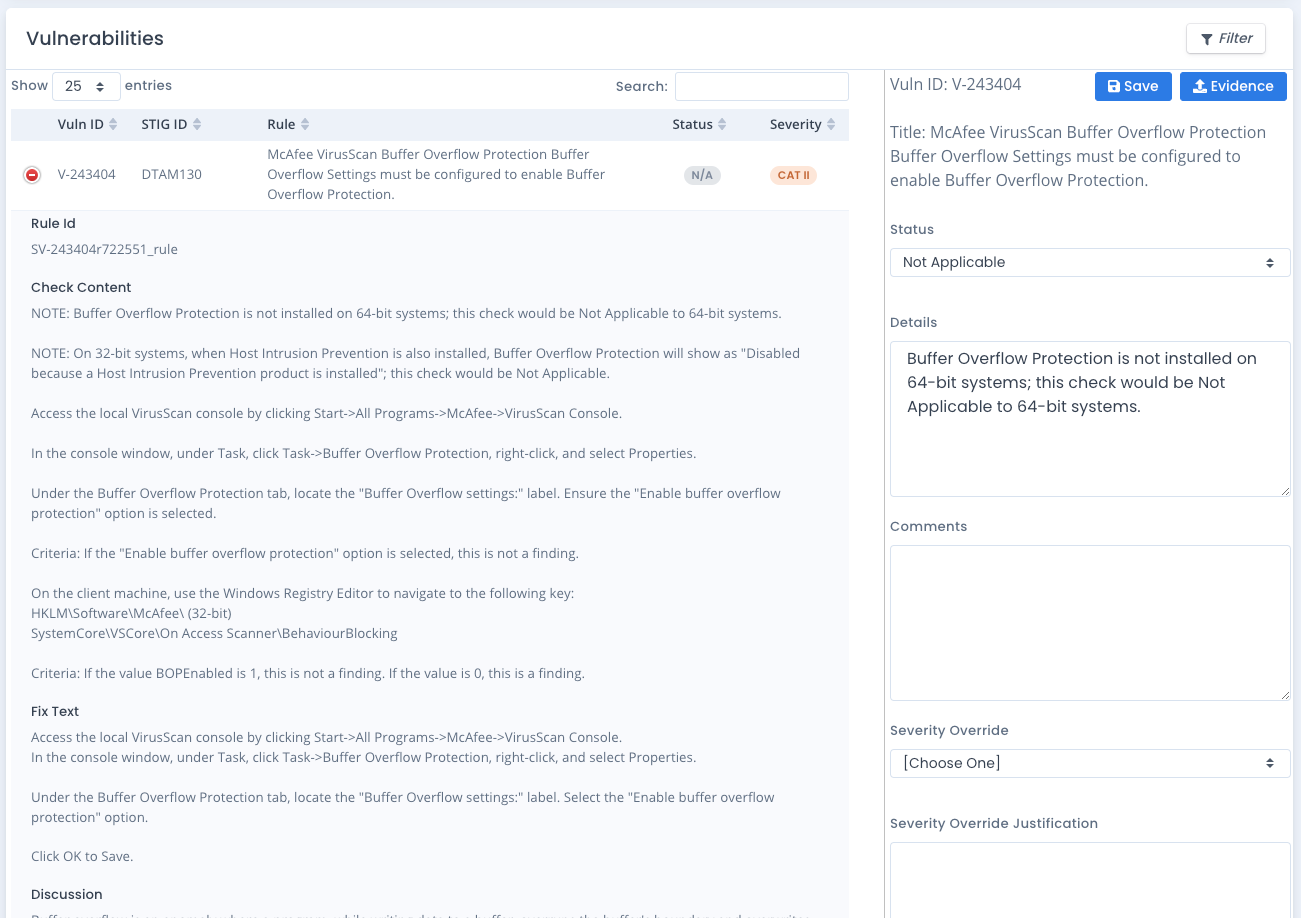Click the Vulnerabilities page title
Image resolution: width=1301 pixels, height=918 pixels.
click(95, 38)
